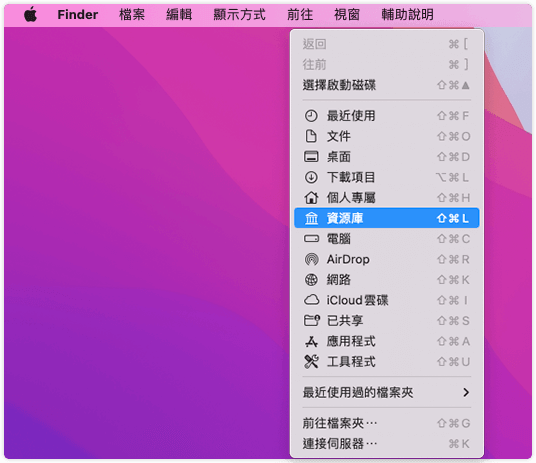Click the 下載項目 download arrow icon
The image size is (536, 463).
point(311,177)
